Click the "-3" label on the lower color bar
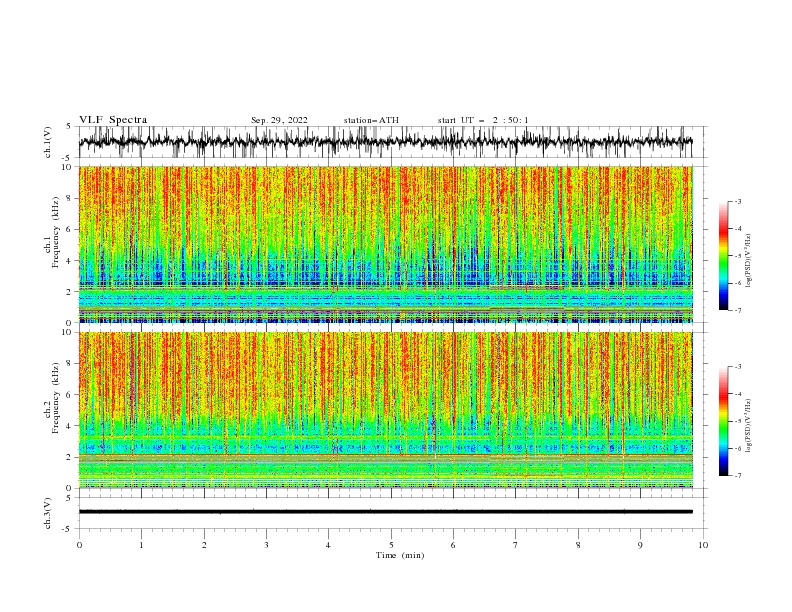The height and width of the screenshot is (612, 792). click(x=737, y=367)
